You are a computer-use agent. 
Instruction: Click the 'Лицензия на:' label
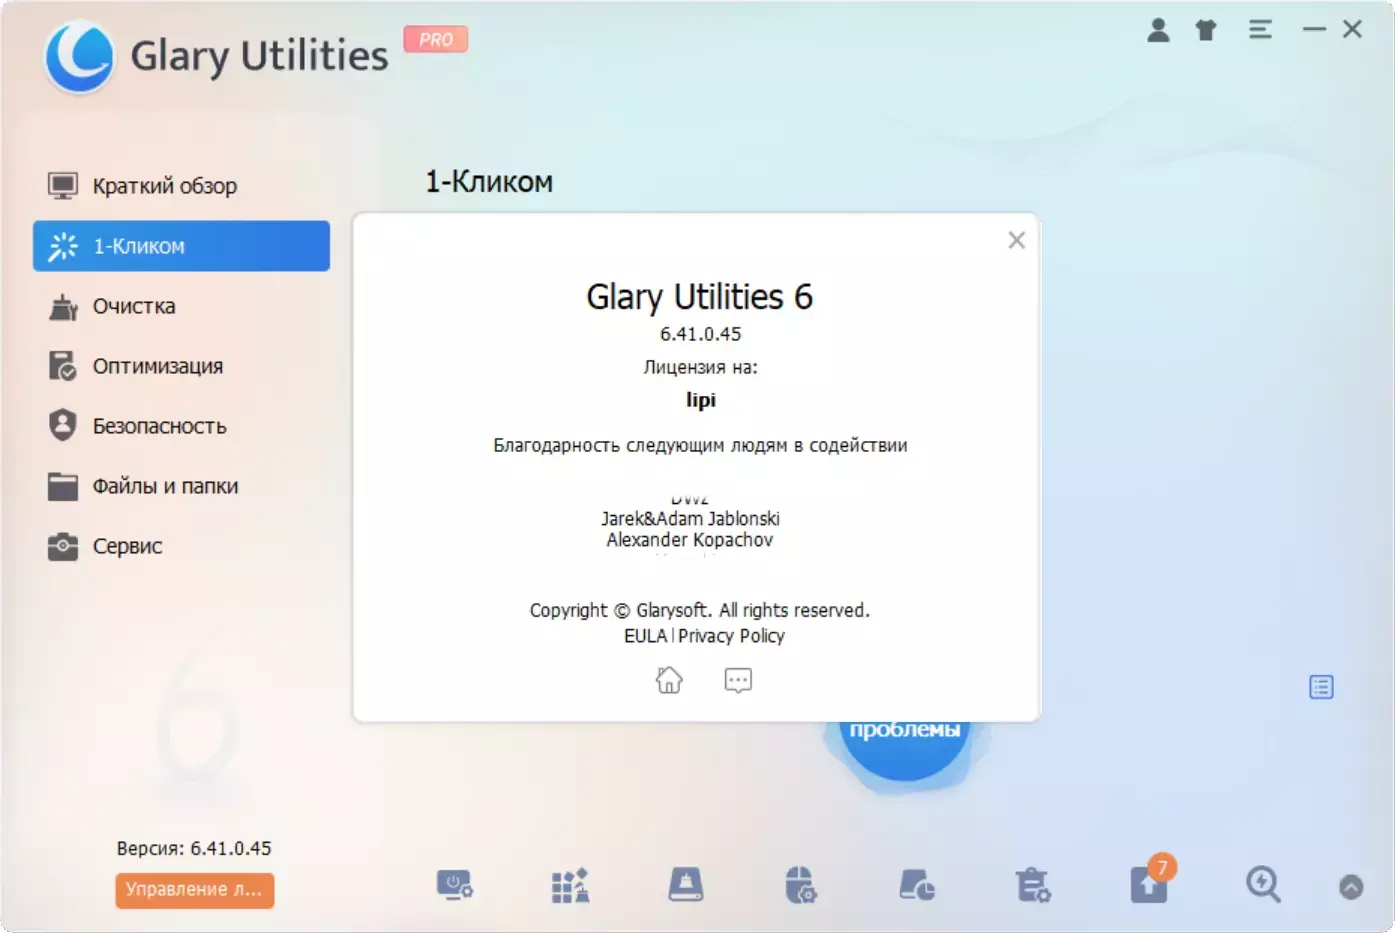coord(701,367)
